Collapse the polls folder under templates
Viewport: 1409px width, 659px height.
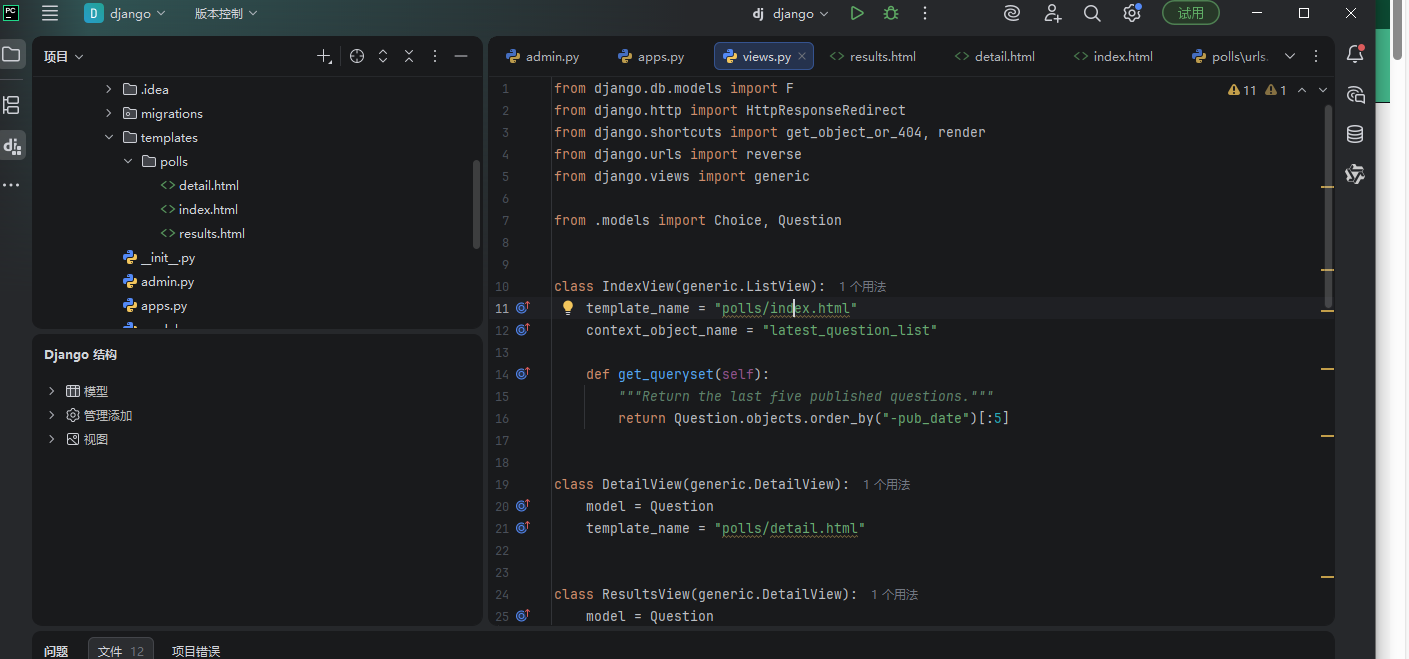coord(128,161)
